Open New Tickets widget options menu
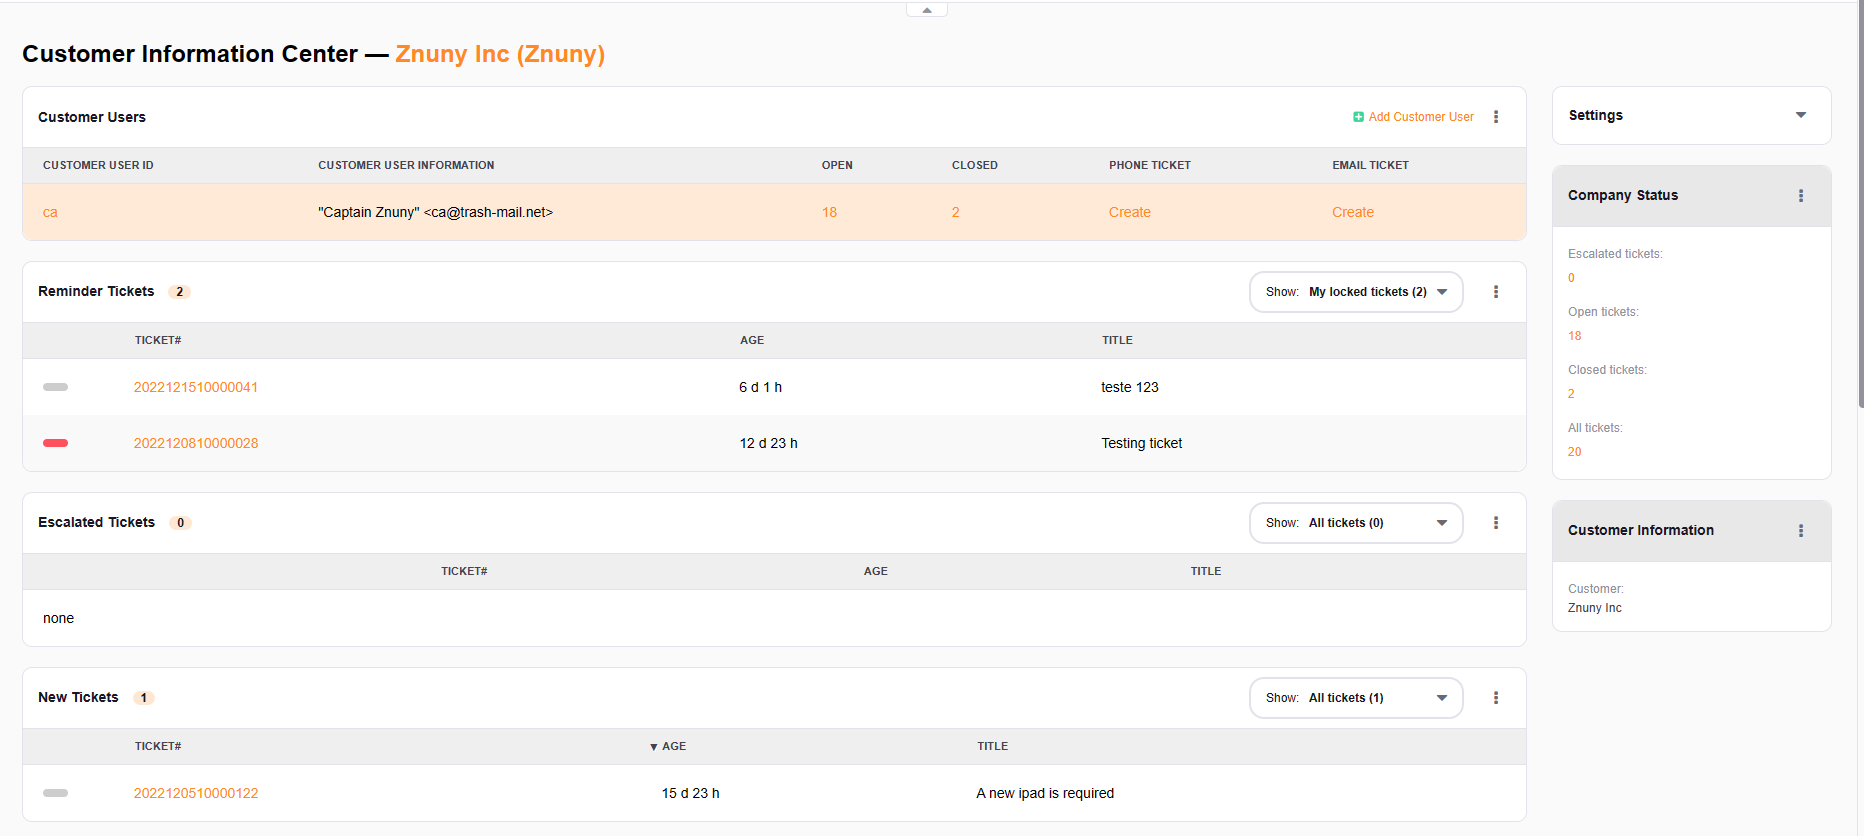 [1496, 698]
